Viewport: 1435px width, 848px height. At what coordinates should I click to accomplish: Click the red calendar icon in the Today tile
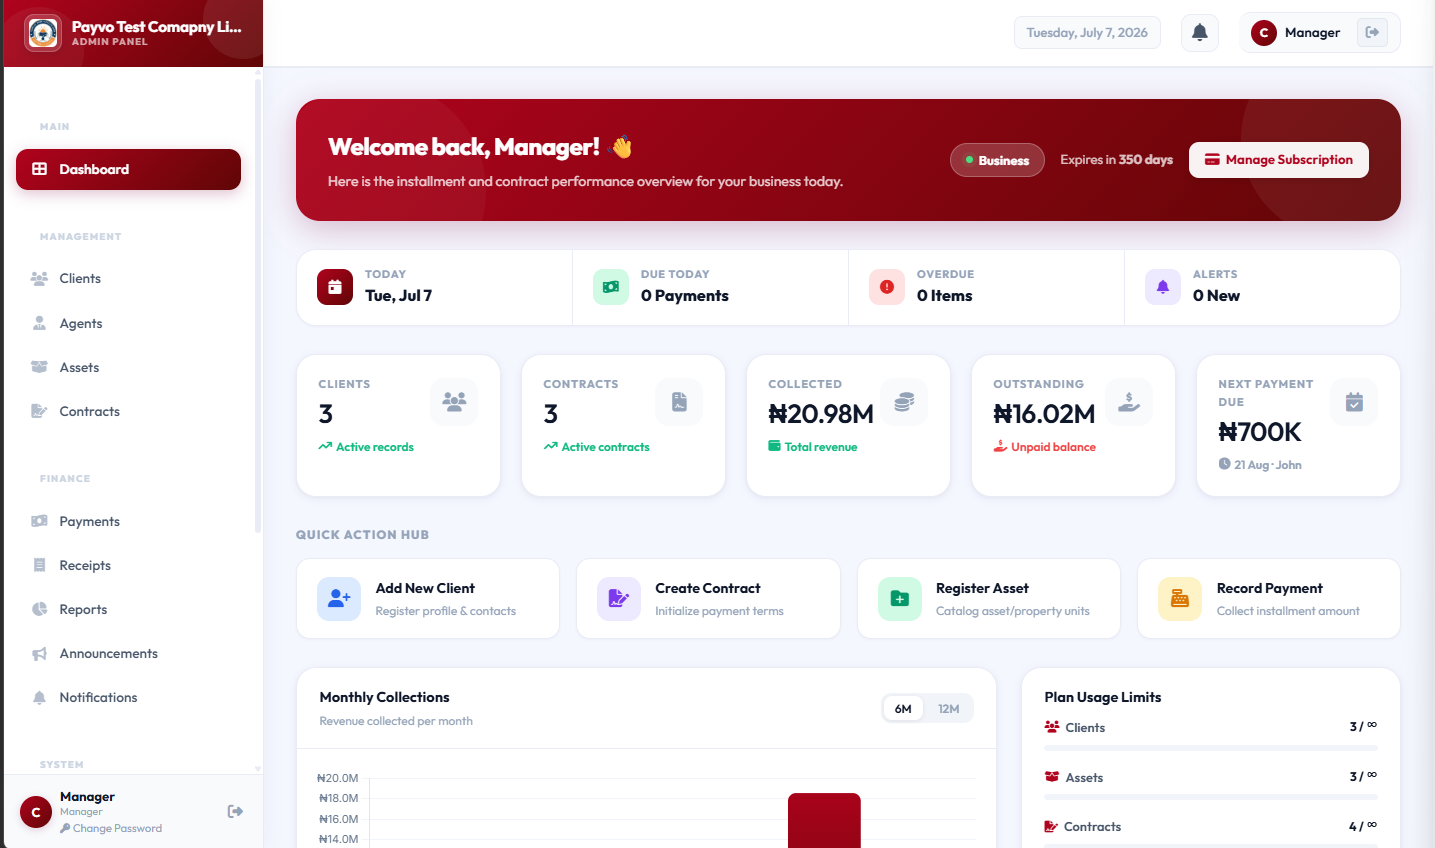click(335, 287)
